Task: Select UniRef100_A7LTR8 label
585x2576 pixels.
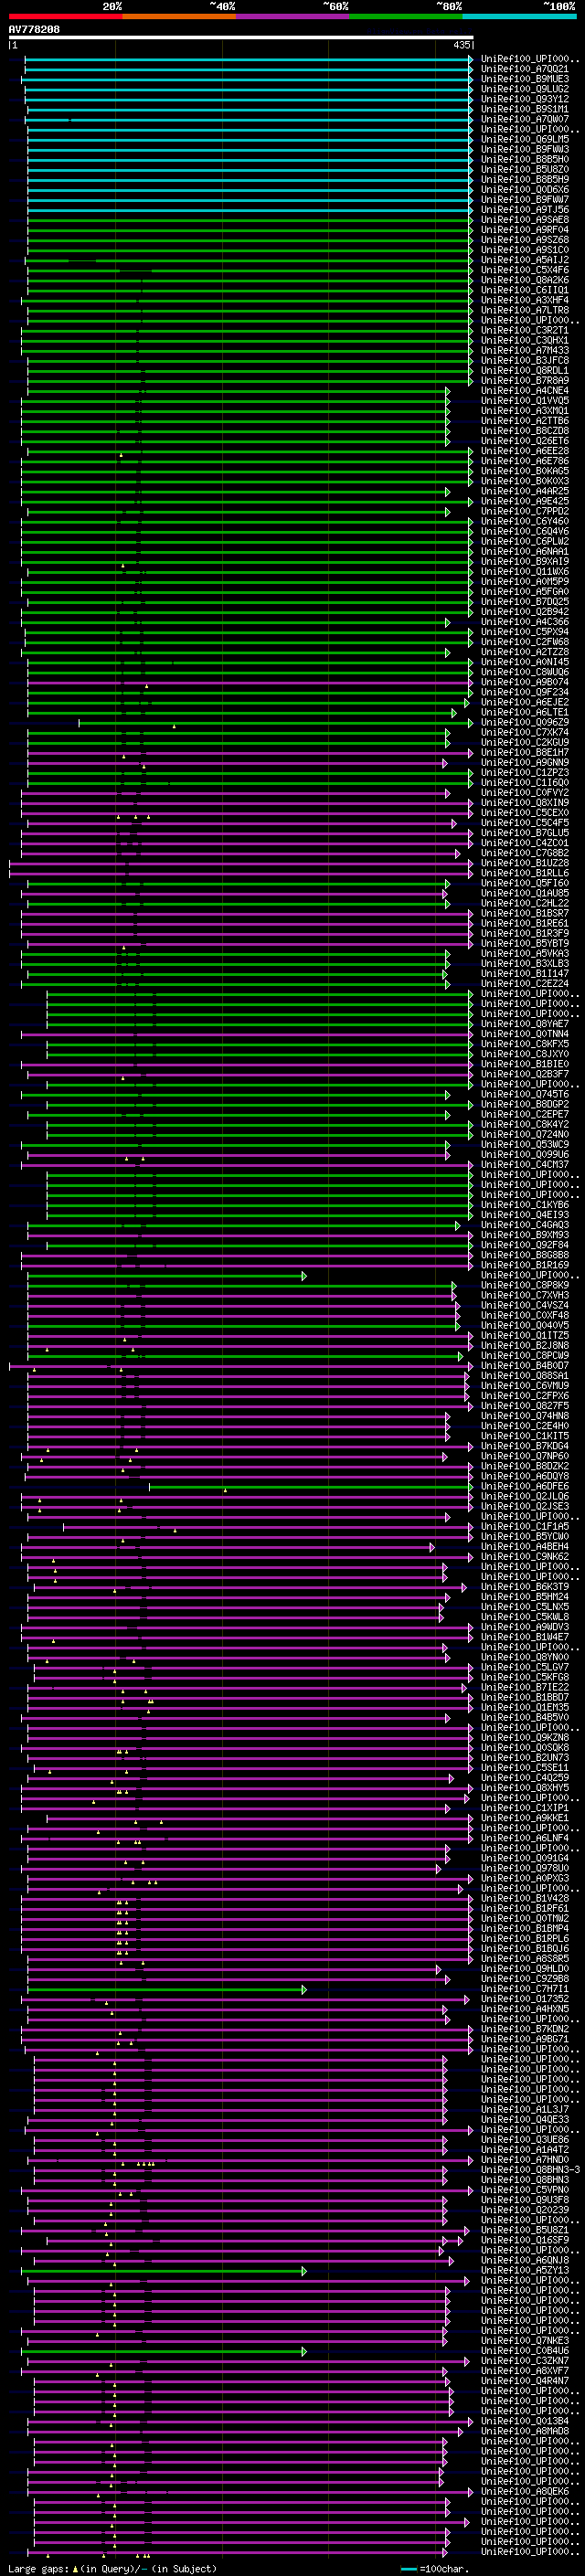Action: tap(525, 310)
